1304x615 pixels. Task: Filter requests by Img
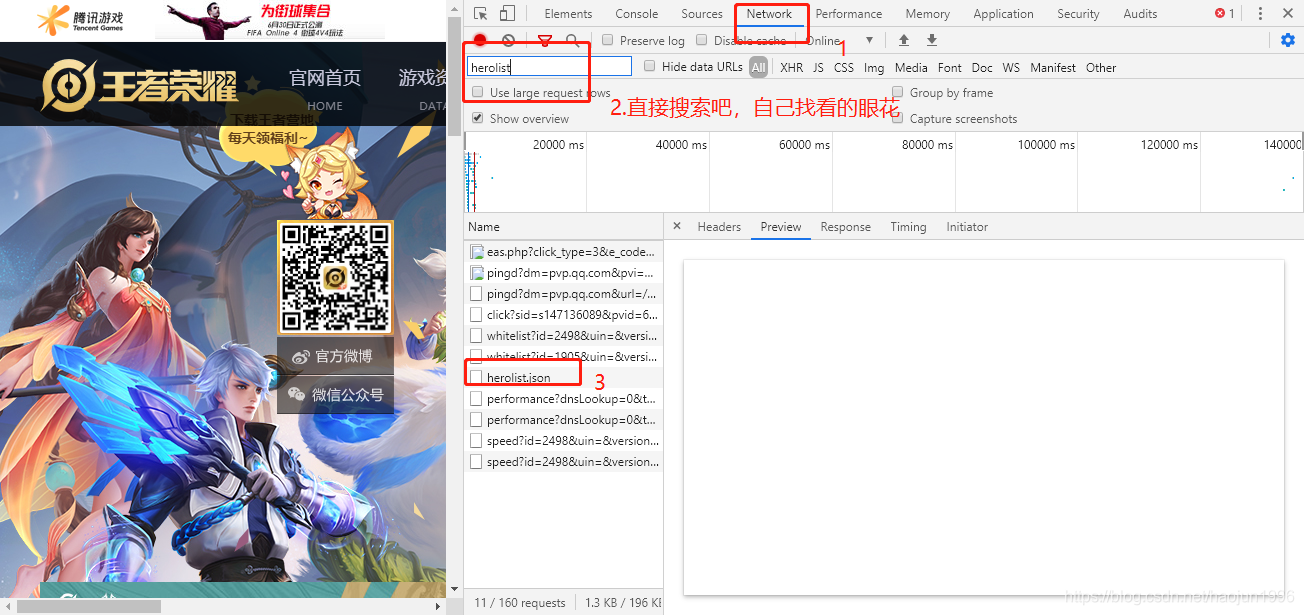click(x=874, y=68)
